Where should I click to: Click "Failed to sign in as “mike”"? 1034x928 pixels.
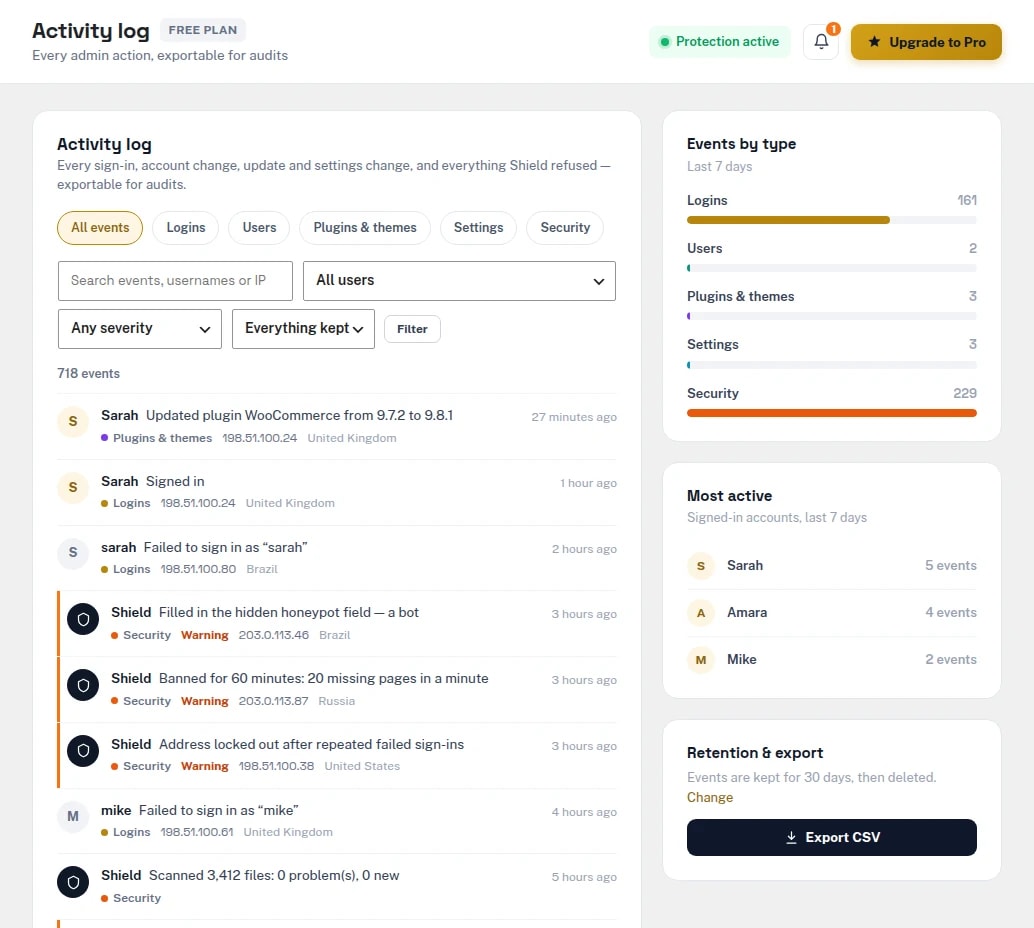[218, 811]
